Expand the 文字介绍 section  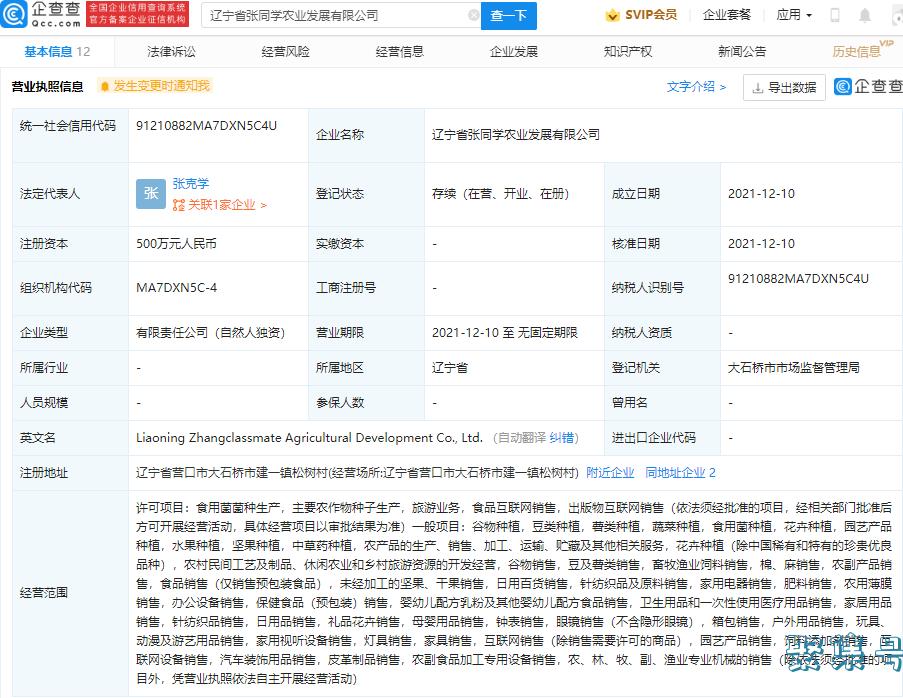696,87
